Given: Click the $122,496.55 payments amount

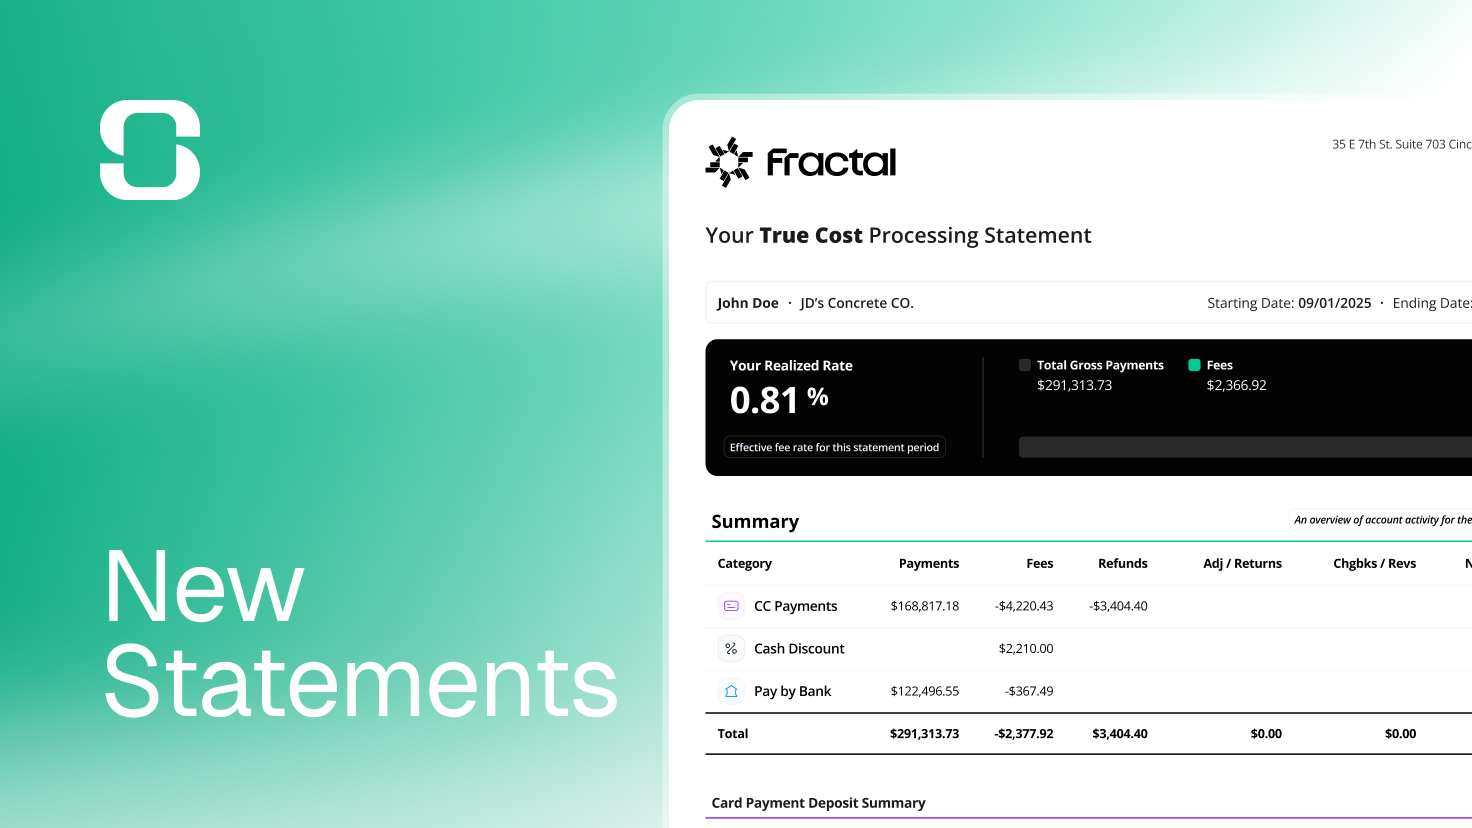Looking at the screenshot, I should 925,691.
